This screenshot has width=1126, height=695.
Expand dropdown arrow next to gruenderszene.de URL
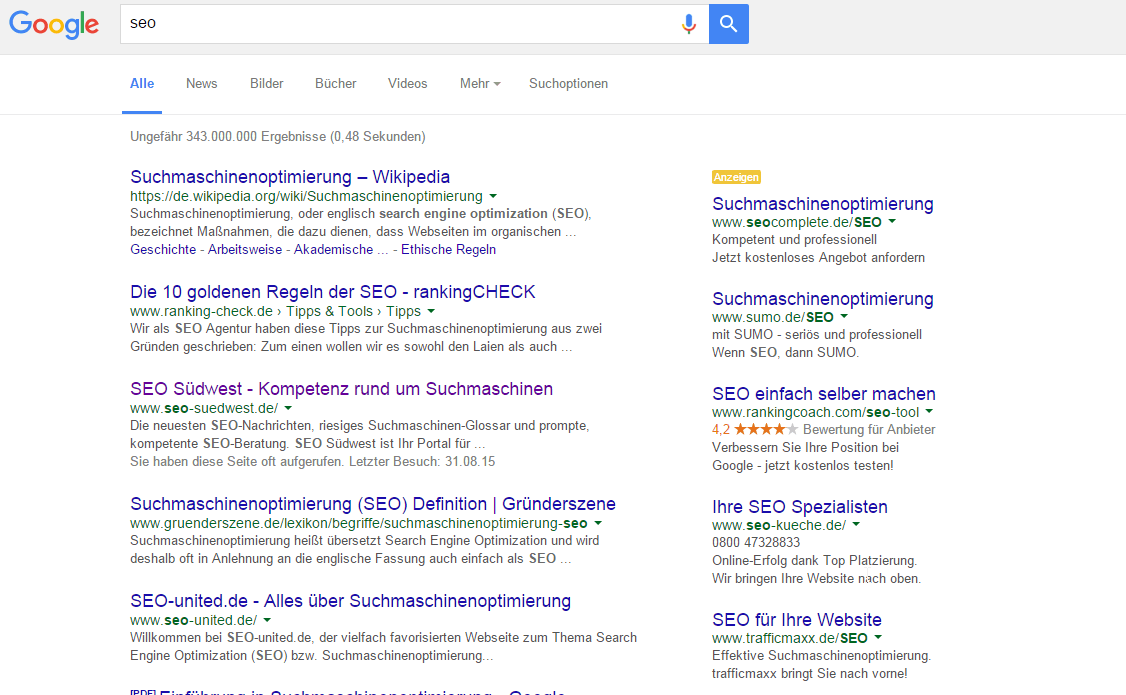(597, 523)
